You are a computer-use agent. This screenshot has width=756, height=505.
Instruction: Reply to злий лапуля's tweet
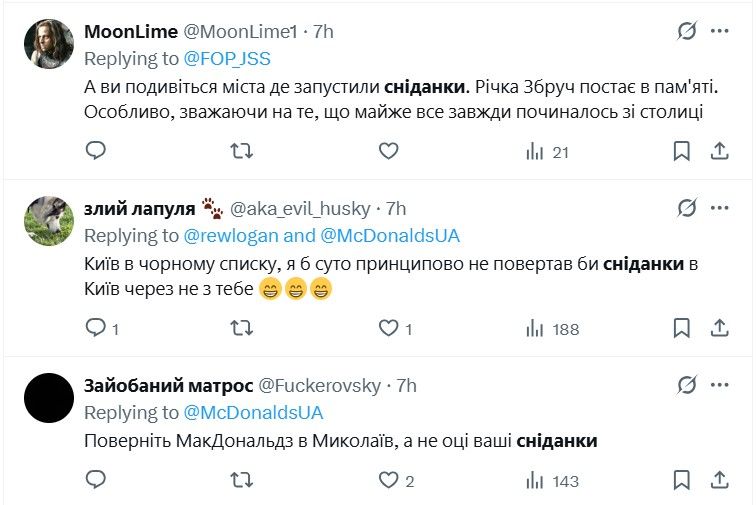click(96, 328)
